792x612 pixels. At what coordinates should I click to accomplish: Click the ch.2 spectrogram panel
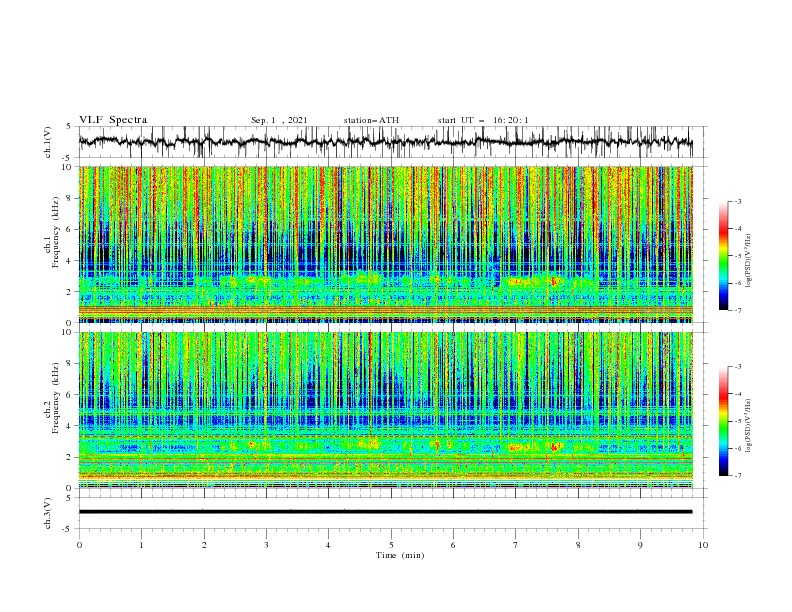[385, 410]
